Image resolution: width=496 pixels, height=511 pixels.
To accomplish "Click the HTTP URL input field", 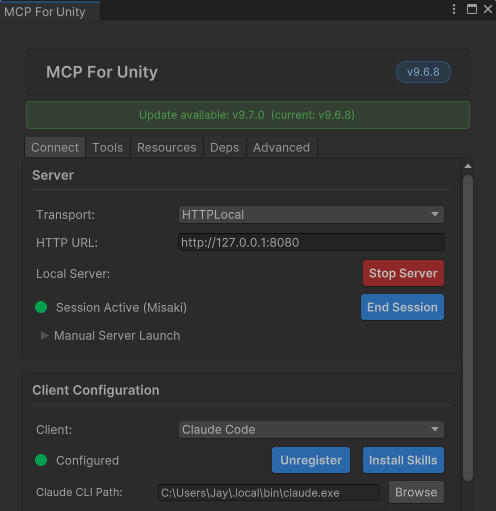I will click(x=311, y=242).
